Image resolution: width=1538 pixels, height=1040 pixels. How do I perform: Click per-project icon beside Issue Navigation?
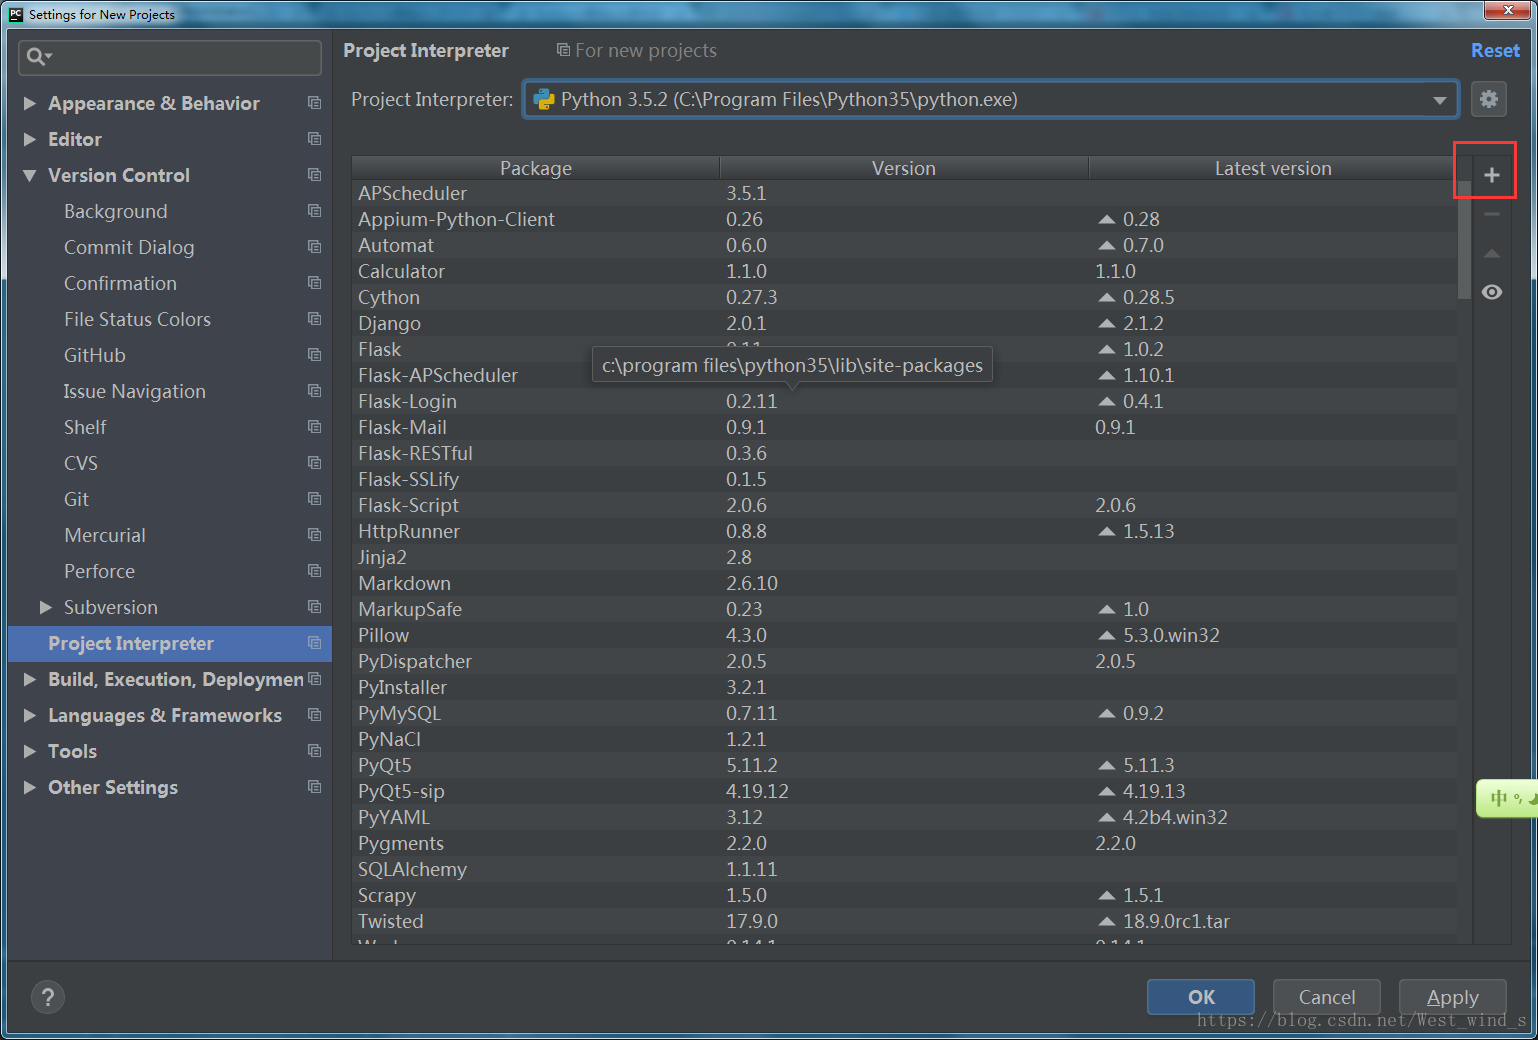point(315,391)
